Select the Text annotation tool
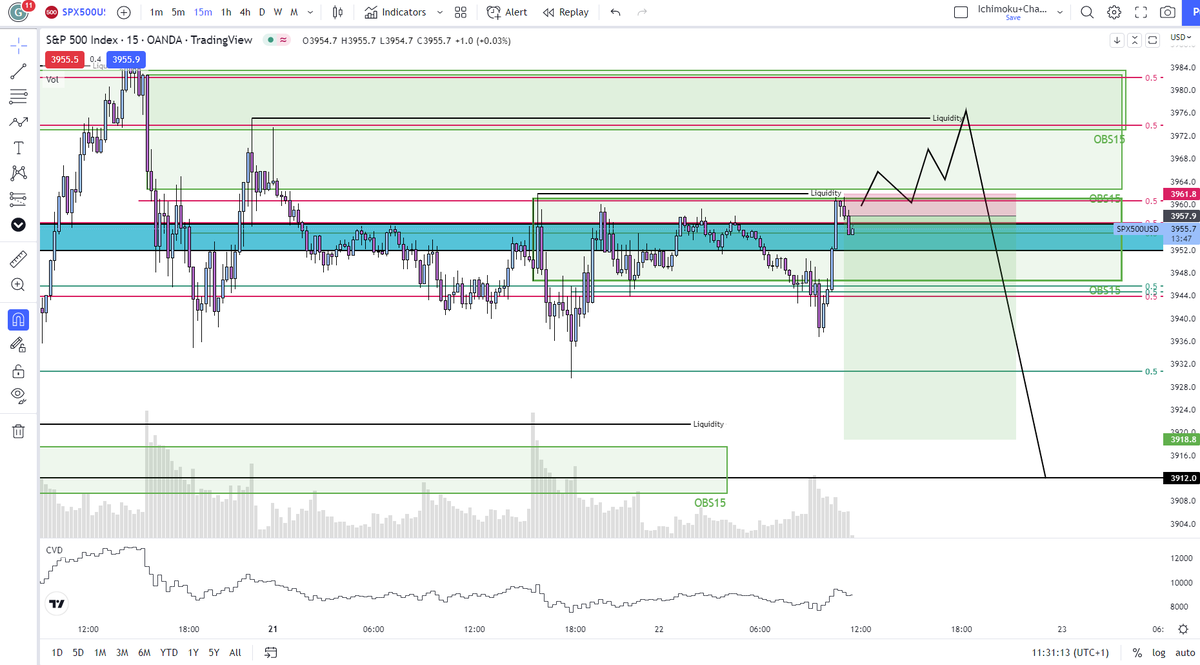 click(18, 147)
